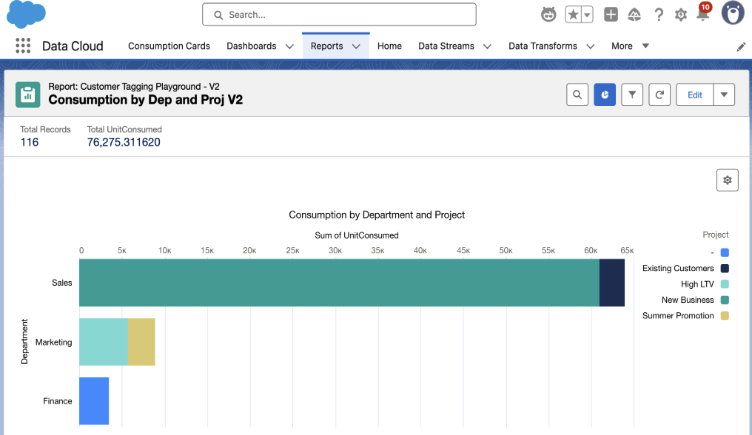
Task: Open the App Launcher grid icon
Action: click(23, 46)
